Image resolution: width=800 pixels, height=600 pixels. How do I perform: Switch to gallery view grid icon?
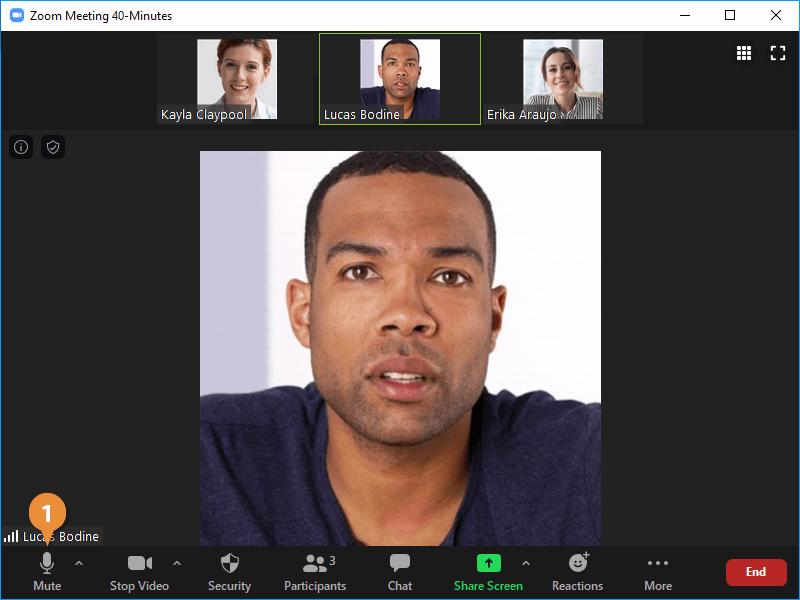click(744, 54)
